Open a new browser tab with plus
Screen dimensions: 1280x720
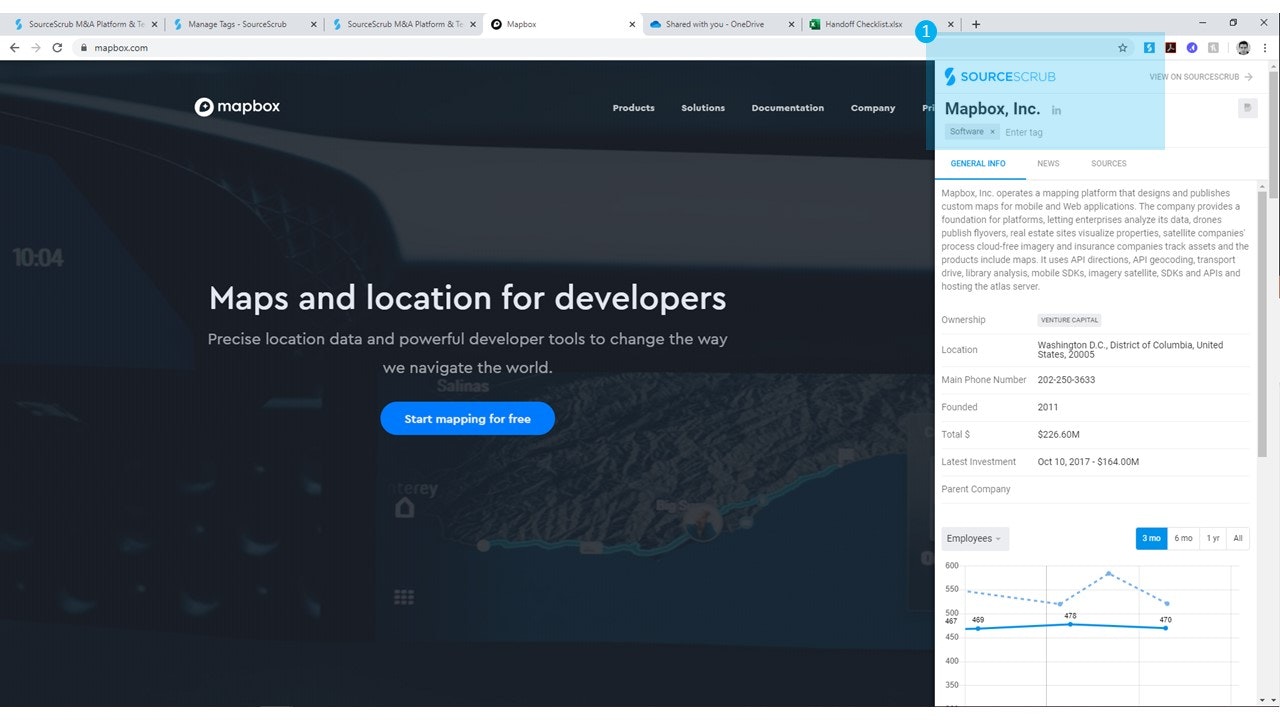(976, 24)
